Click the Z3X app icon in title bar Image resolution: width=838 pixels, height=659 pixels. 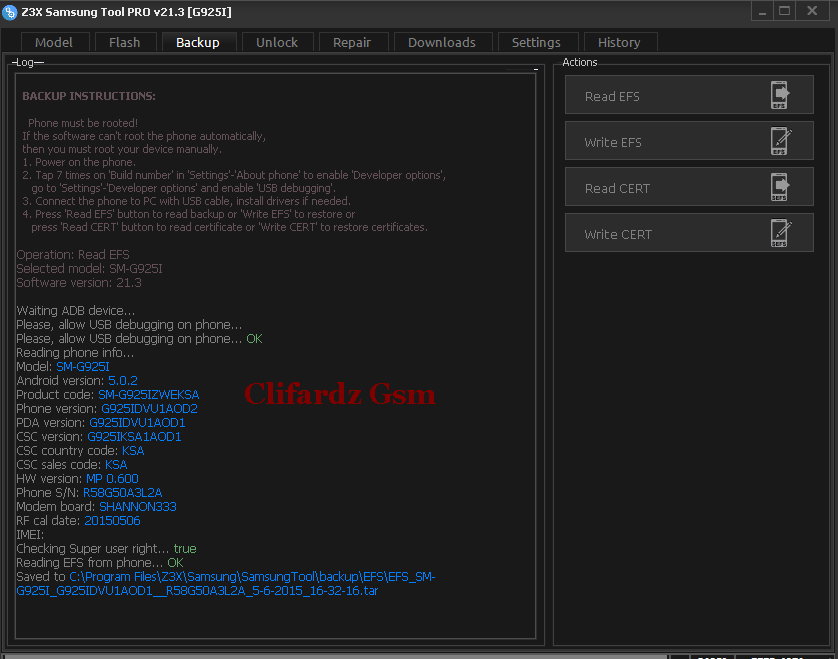click(10, 11)
